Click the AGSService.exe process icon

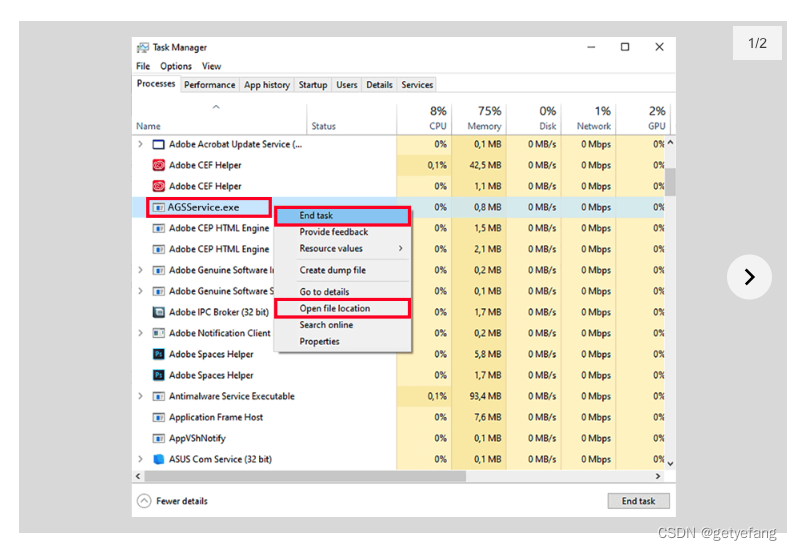159,208
